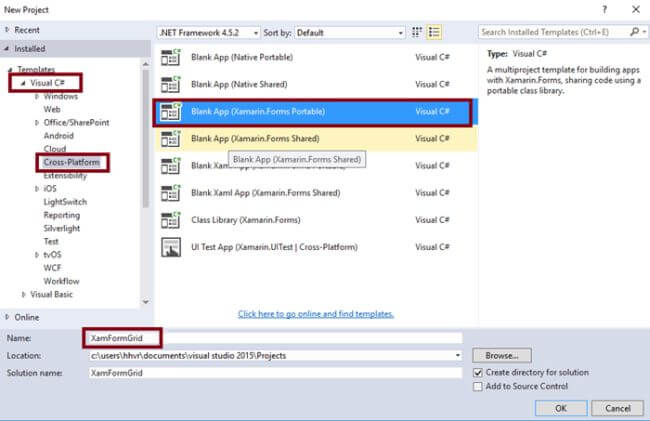
Task: Collapse the Installed section
Action: 7,48
